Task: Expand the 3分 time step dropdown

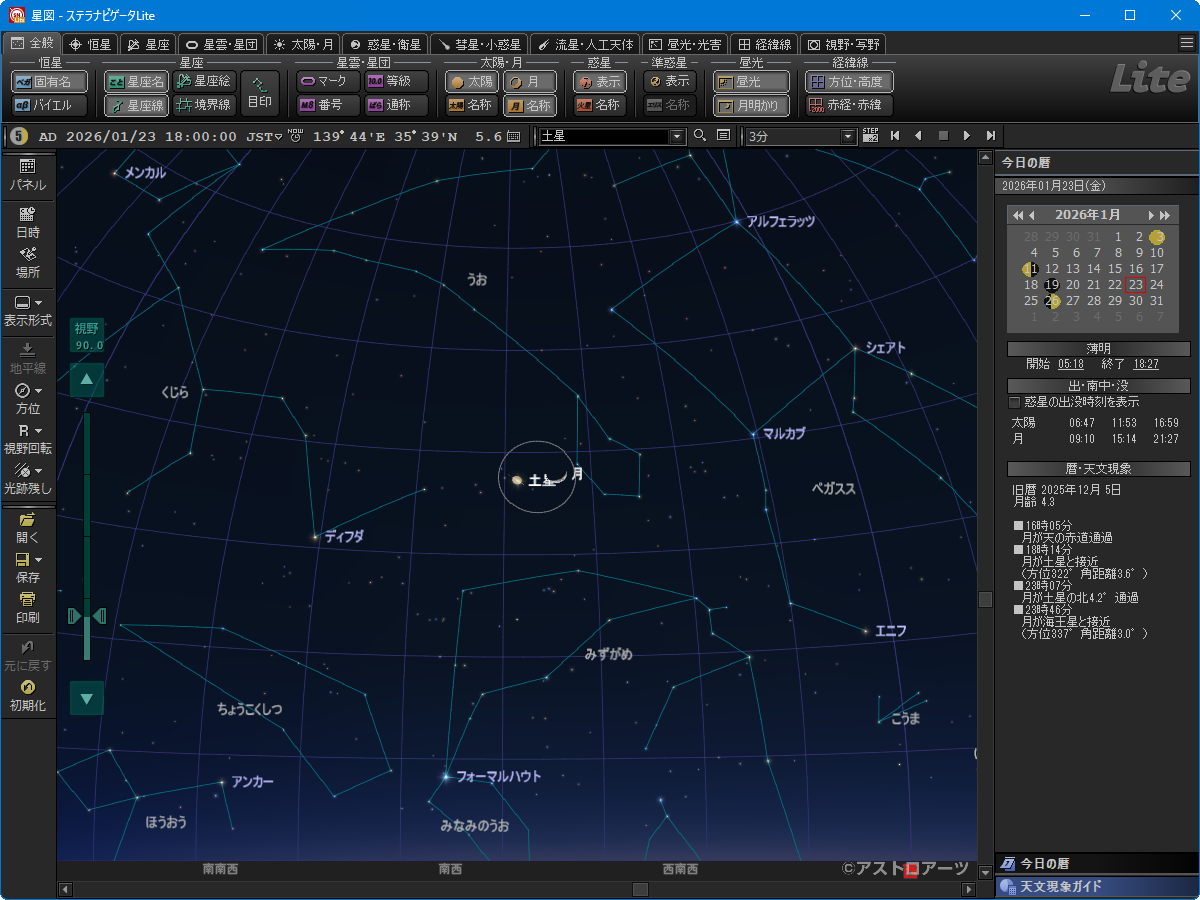Action: (x=849, y=136)
